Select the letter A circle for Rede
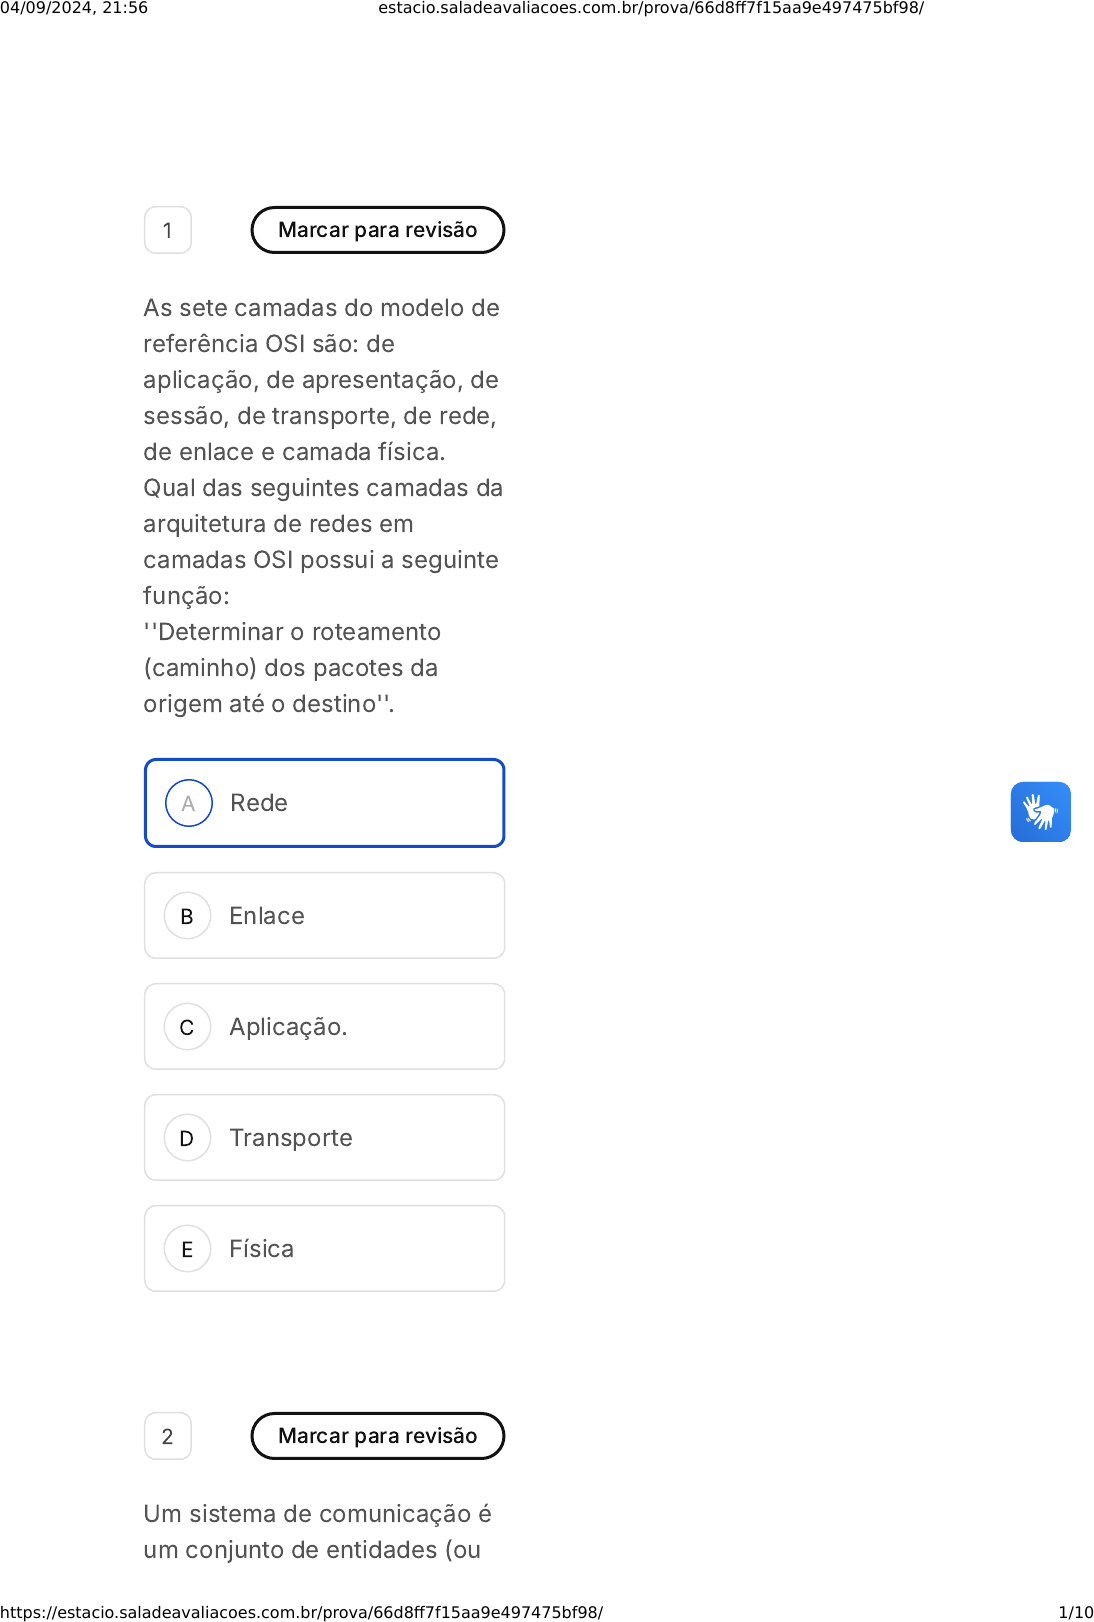The width and height of the screenshot is (1094, 1622). click(x=189, y=803)
